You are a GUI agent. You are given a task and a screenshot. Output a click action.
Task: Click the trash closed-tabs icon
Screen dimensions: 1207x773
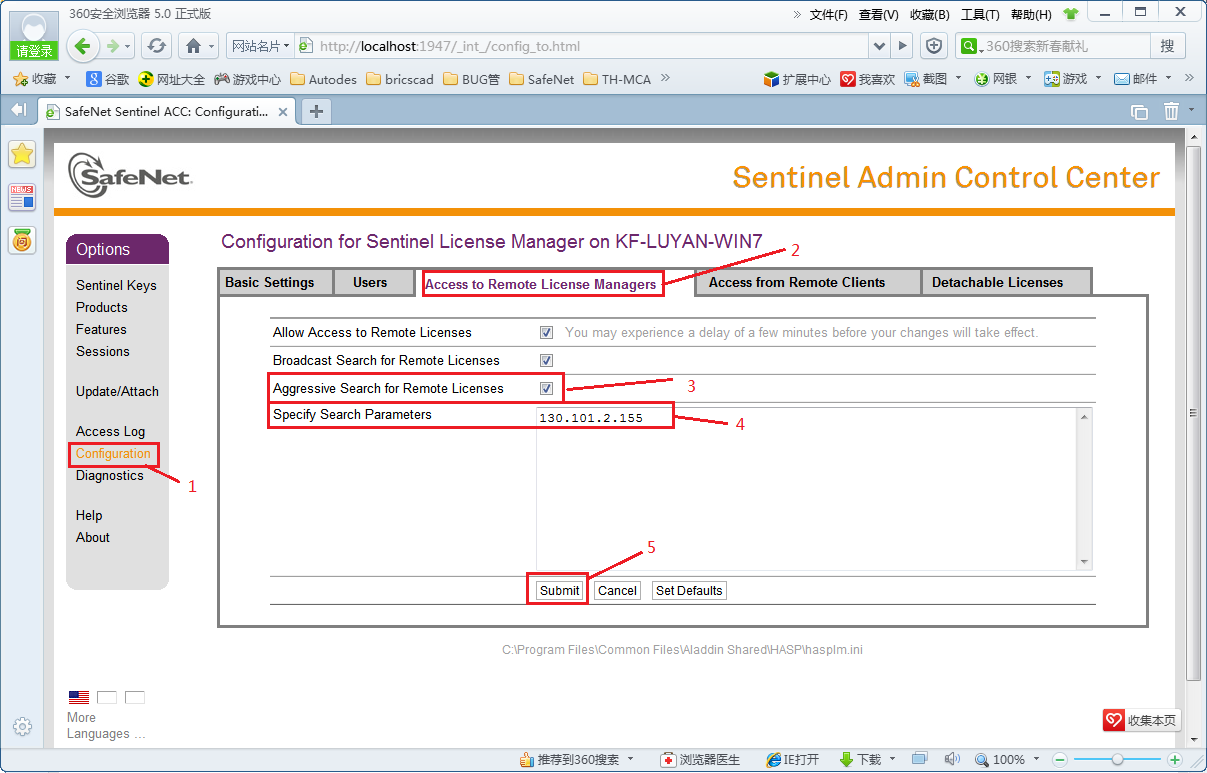(1172, 111)
